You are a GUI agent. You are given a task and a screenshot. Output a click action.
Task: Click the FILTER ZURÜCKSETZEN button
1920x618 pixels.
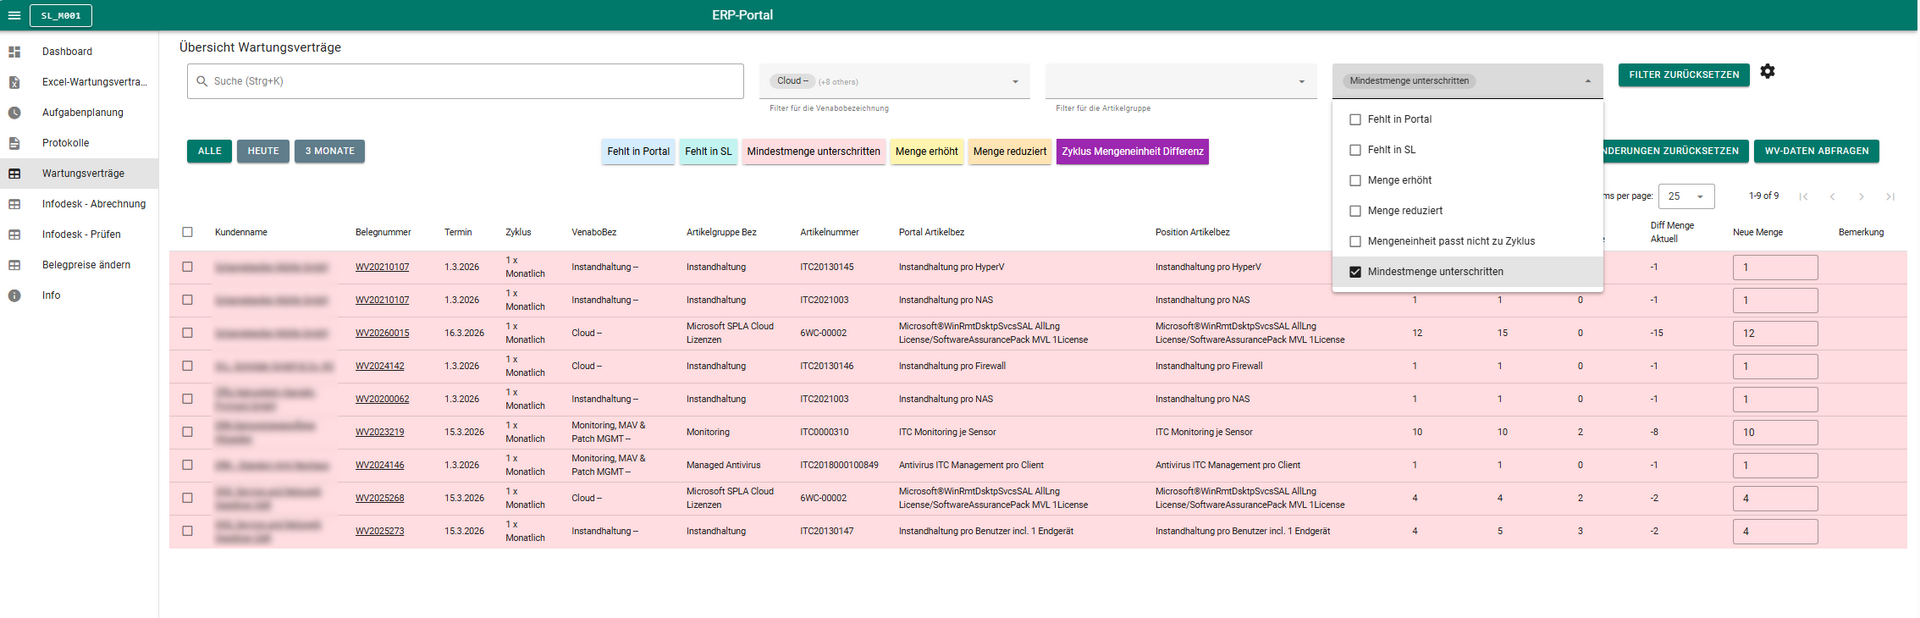tap(1683, 75)
